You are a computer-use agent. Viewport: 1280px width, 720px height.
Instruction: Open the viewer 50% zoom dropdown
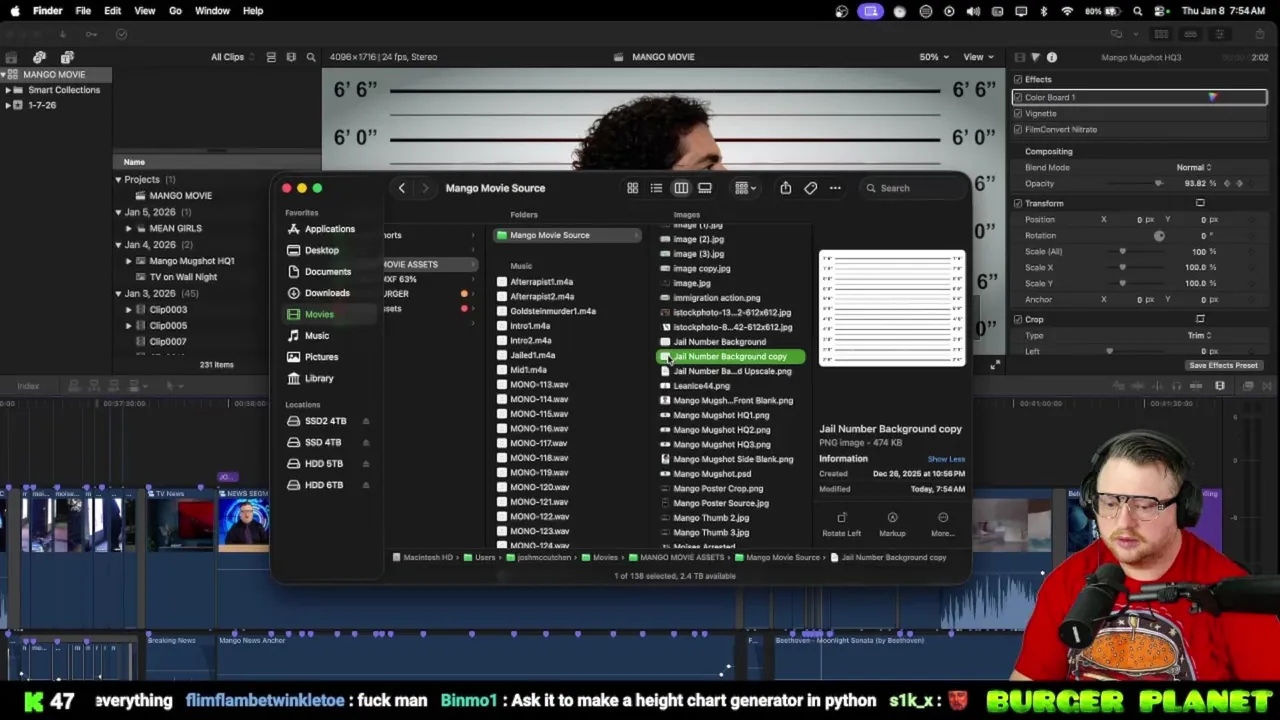pyautogui.click(x=934, y=57)
